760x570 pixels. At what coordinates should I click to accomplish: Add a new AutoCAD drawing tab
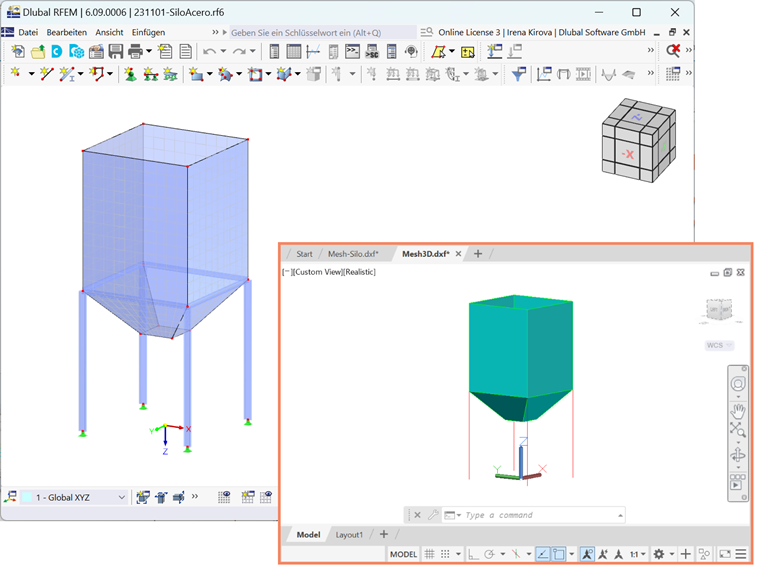coord(478,253)
